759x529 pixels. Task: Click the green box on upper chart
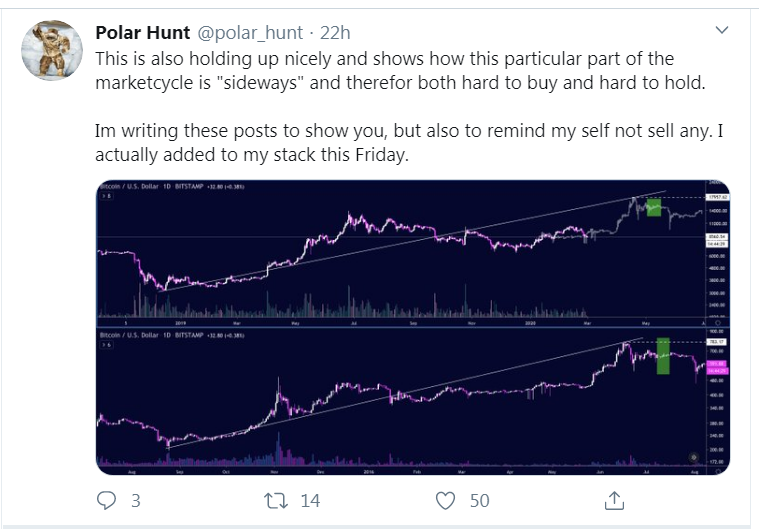[654, 208]
